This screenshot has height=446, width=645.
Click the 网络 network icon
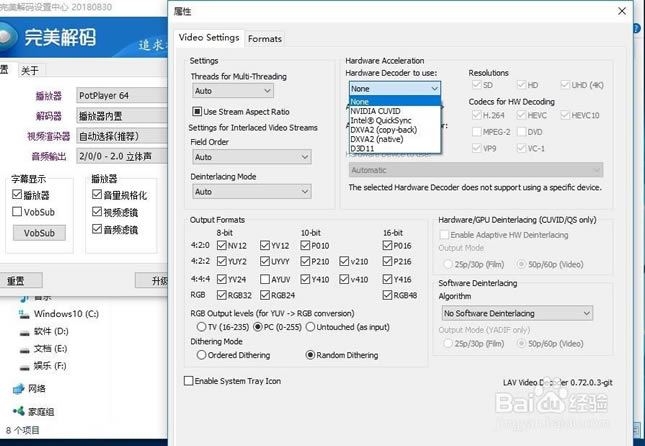(x=19, y=388)
